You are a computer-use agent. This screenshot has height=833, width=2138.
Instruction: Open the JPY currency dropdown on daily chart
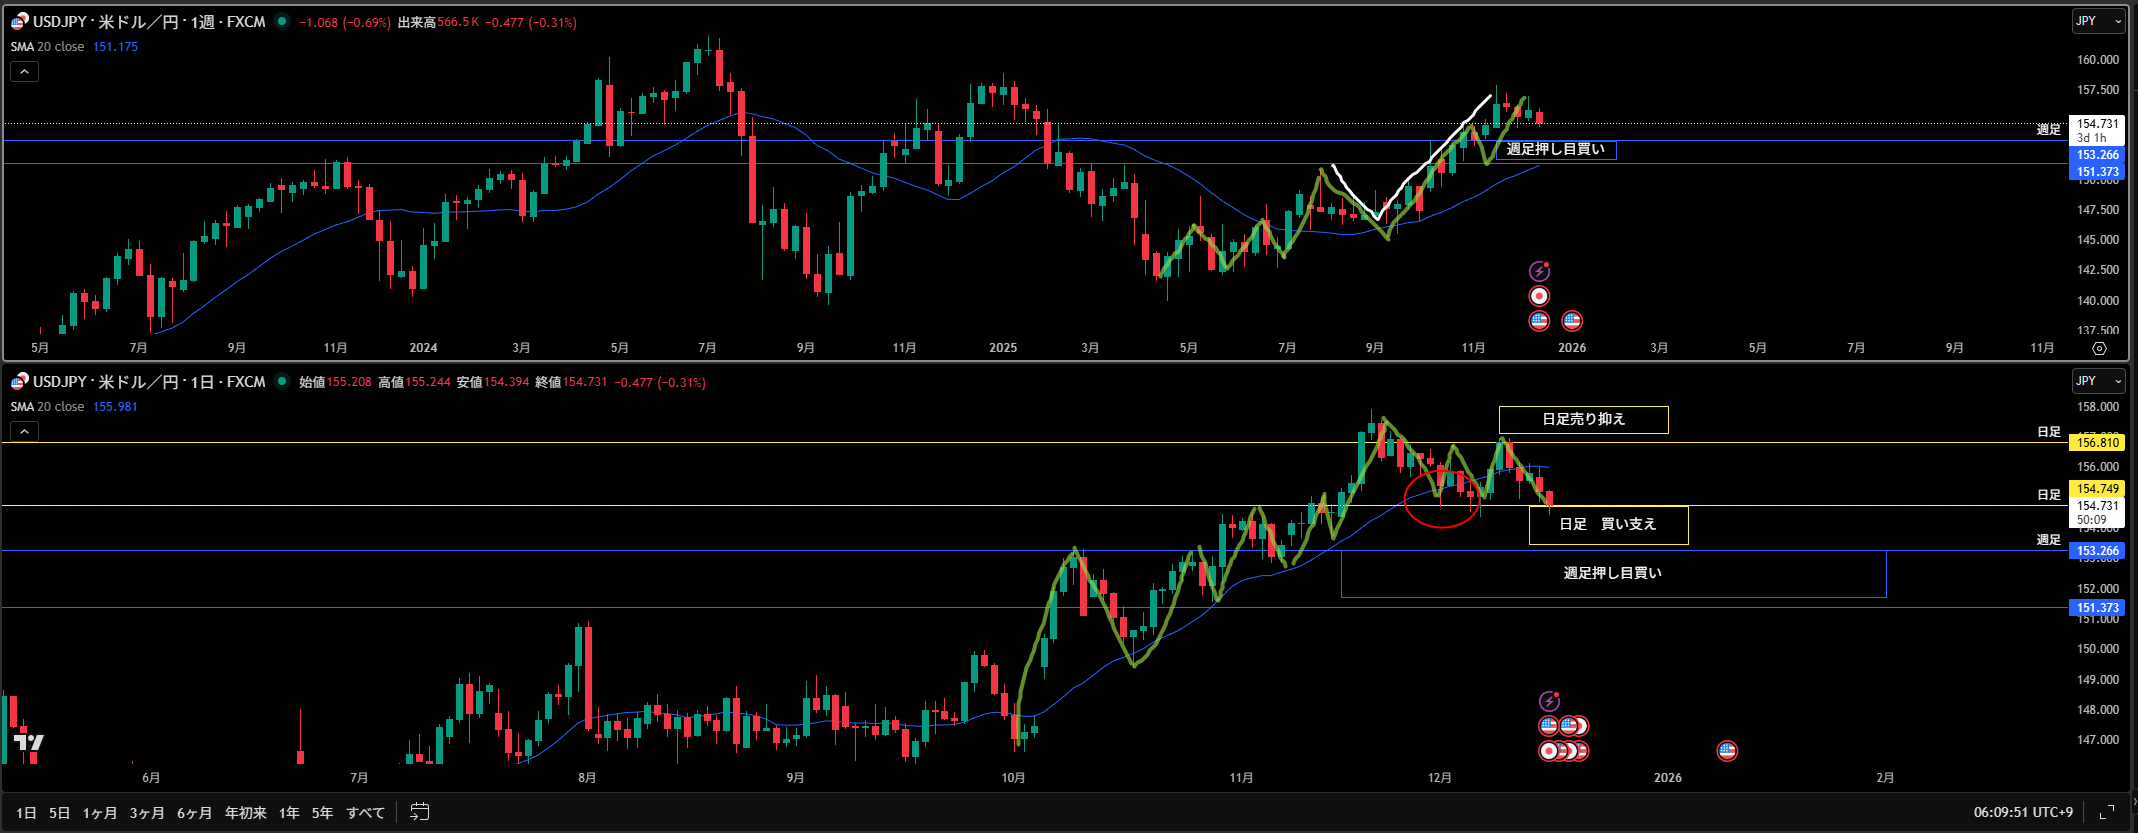click(x=2097, y=381)
